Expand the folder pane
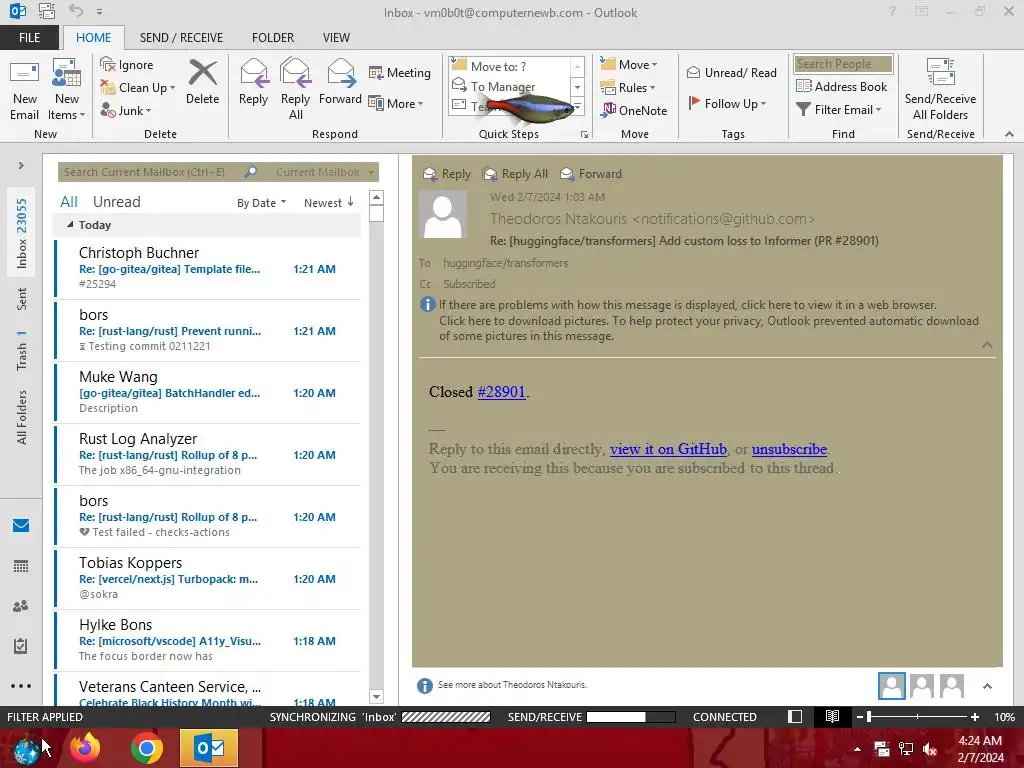 pos(21,166)
